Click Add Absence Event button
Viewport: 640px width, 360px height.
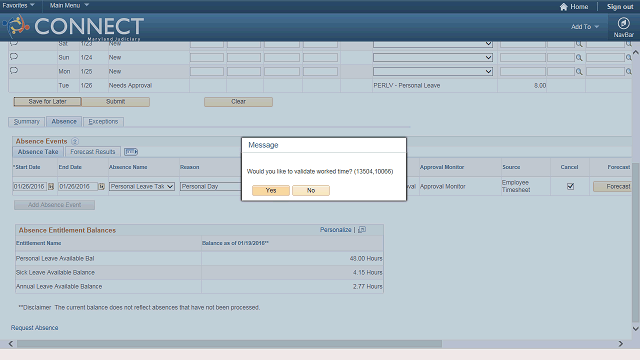click(x=55, y=205)
